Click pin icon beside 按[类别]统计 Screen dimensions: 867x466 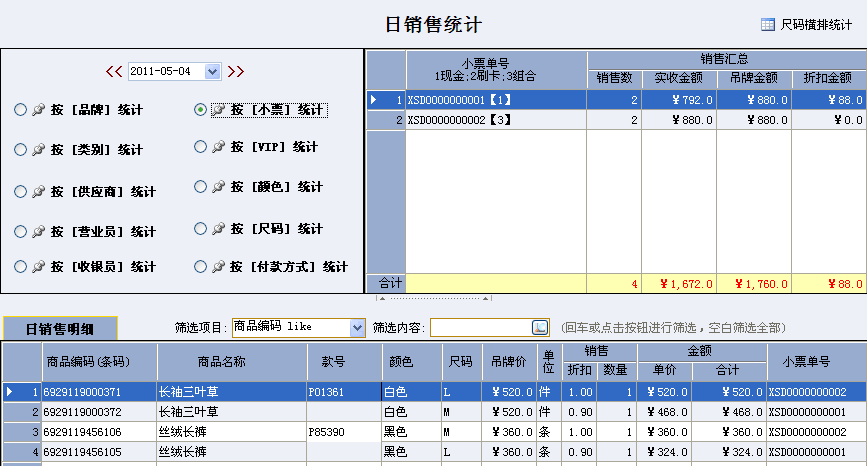coord(38,149)
